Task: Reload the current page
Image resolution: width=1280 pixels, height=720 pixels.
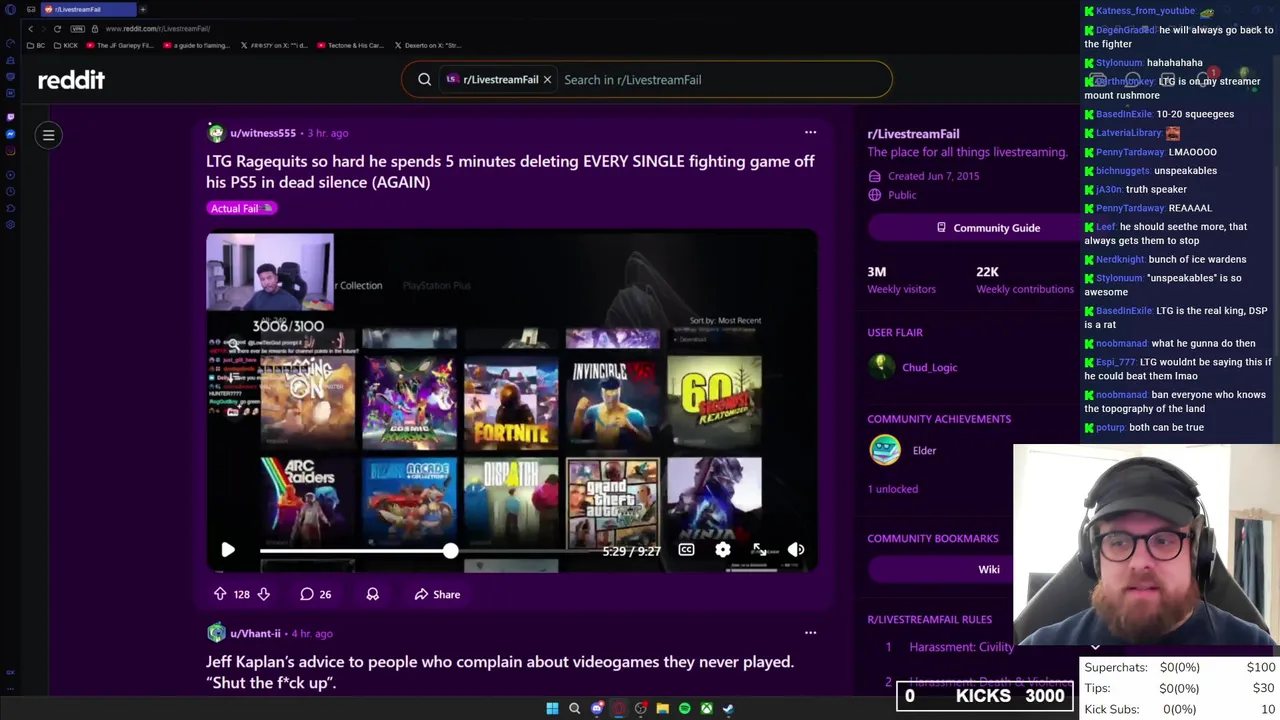Action: tap(57, 29)
